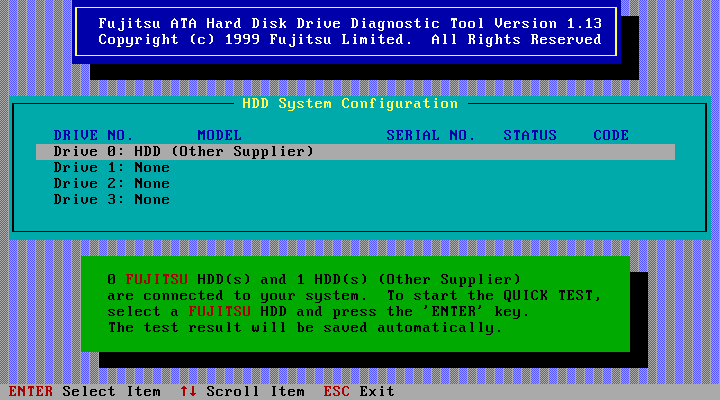The image size is (720, 400).
Task: Click the MODEL column header
Action: [x=219, y=135]
